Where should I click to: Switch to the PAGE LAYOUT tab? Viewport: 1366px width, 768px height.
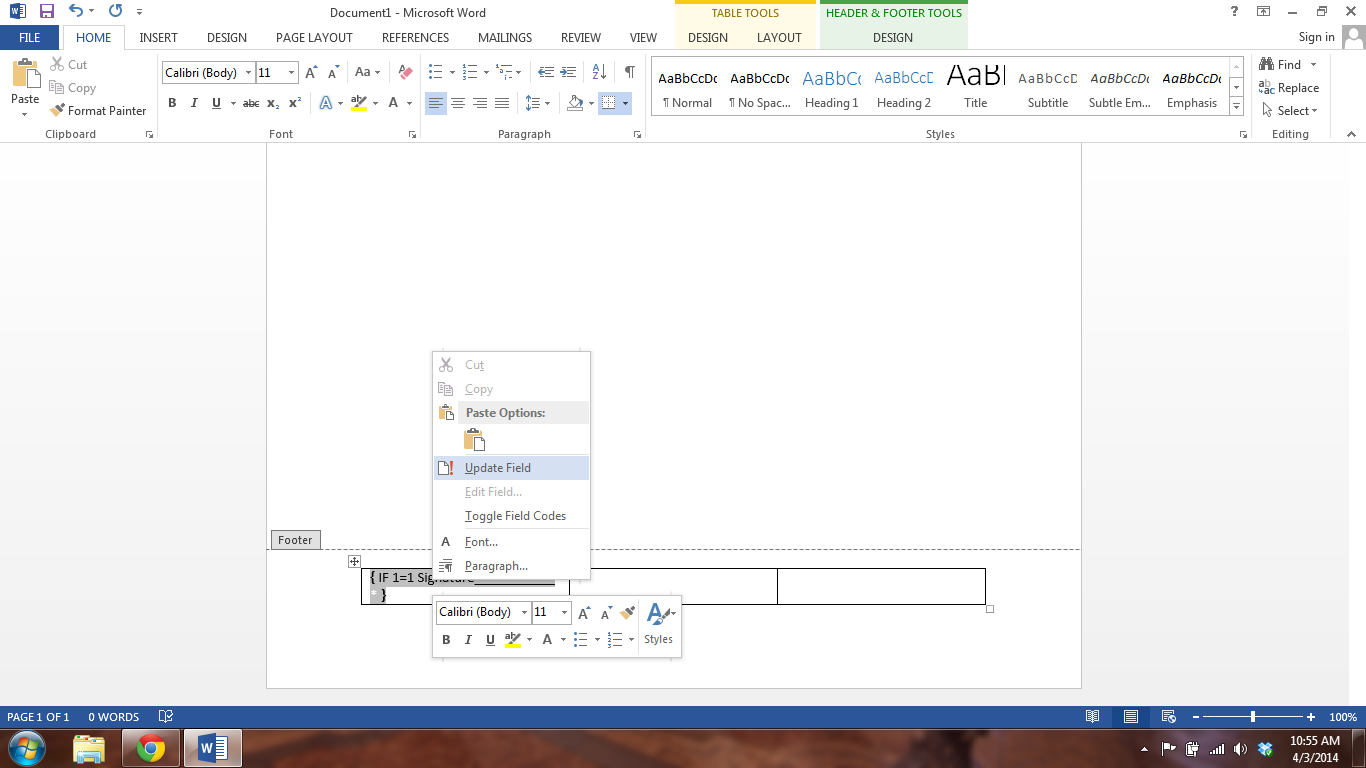click(314, 38)
